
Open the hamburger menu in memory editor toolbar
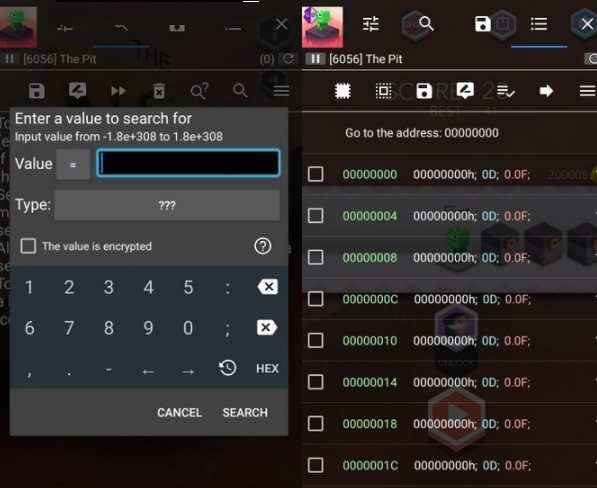(x=587, y=91)
